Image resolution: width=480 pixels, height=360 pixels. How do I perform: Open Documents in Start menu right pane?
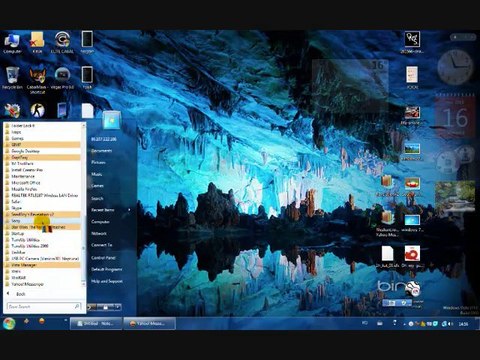102,151
